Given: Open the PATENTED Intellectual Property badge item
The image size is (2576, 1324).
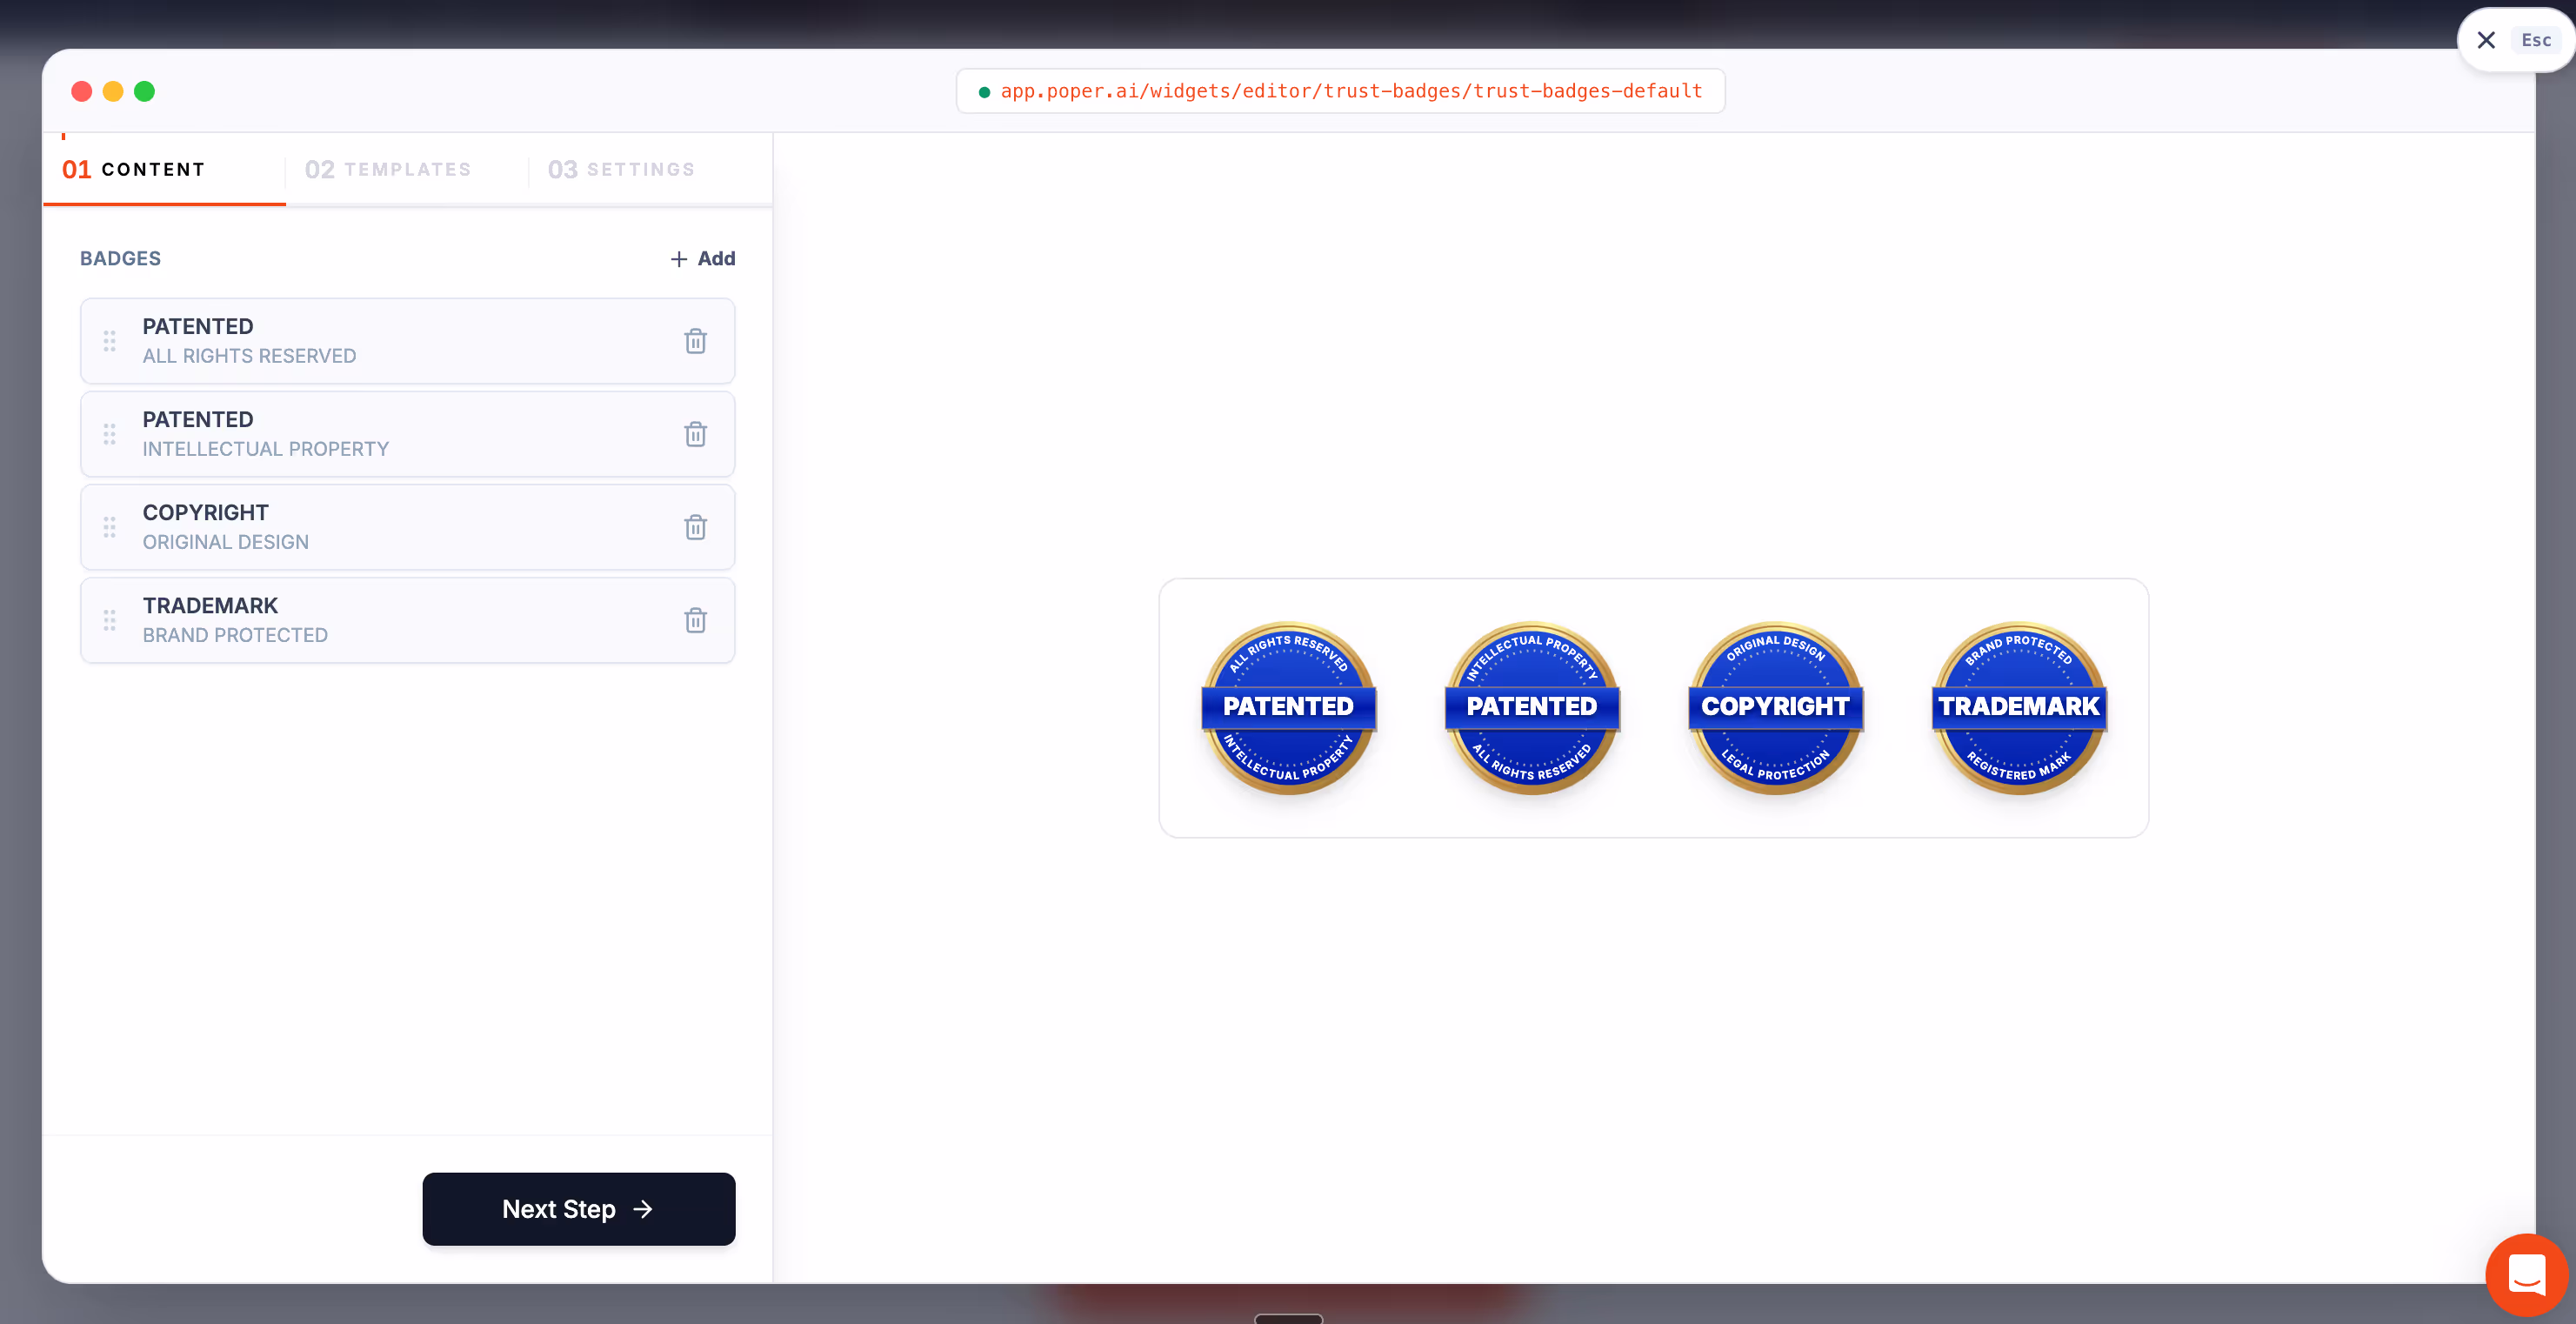Looking at the screenshot, I should click(408, 434).
